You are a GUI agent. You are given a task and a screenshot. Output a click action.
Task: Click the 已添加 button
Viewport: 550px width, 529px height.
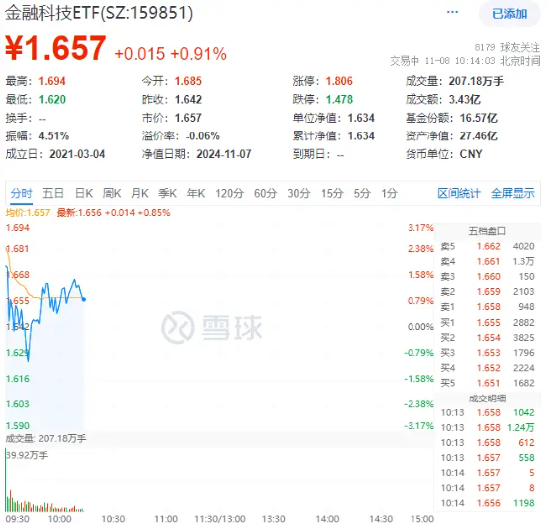click(509, 14)
